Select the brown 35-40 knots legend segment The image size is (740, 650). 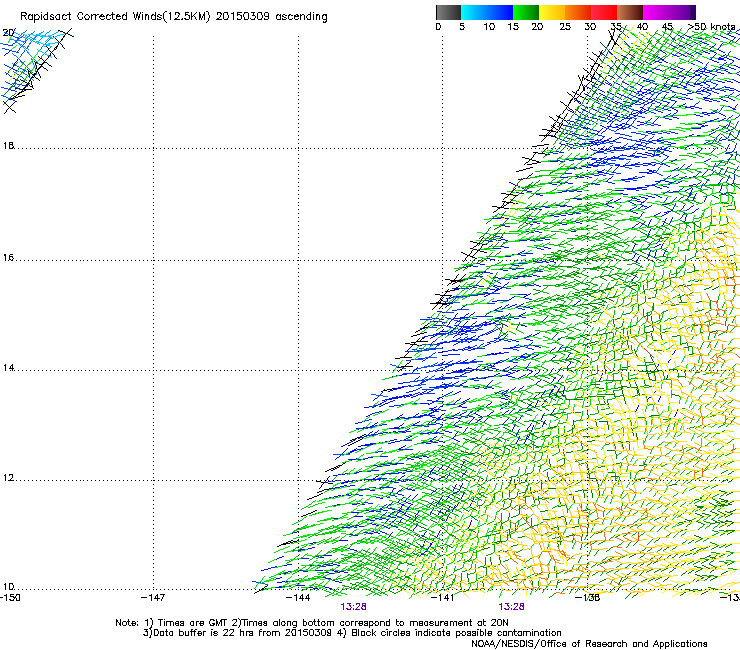coord(630,12)
